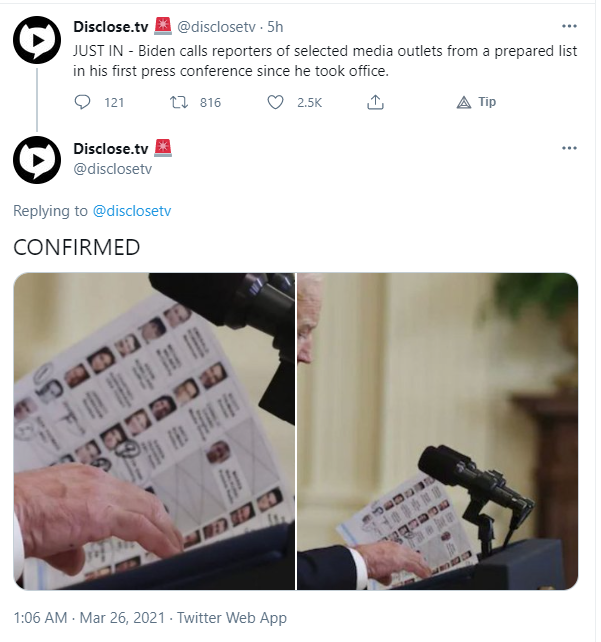
Task: Click the 1:06 AM Mar 26, 2021 timestamp
Action: (89, 618)
